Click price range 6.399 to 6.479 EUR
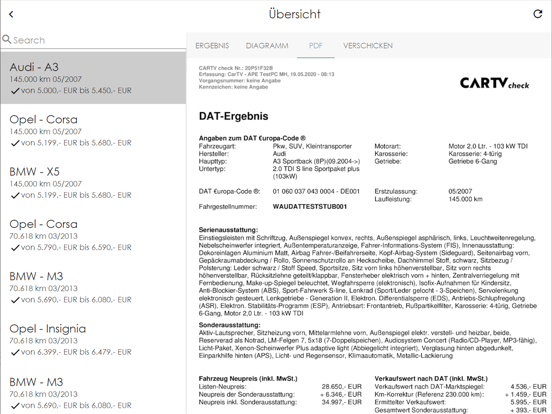 pyautogui.click(x=76, y=352)
